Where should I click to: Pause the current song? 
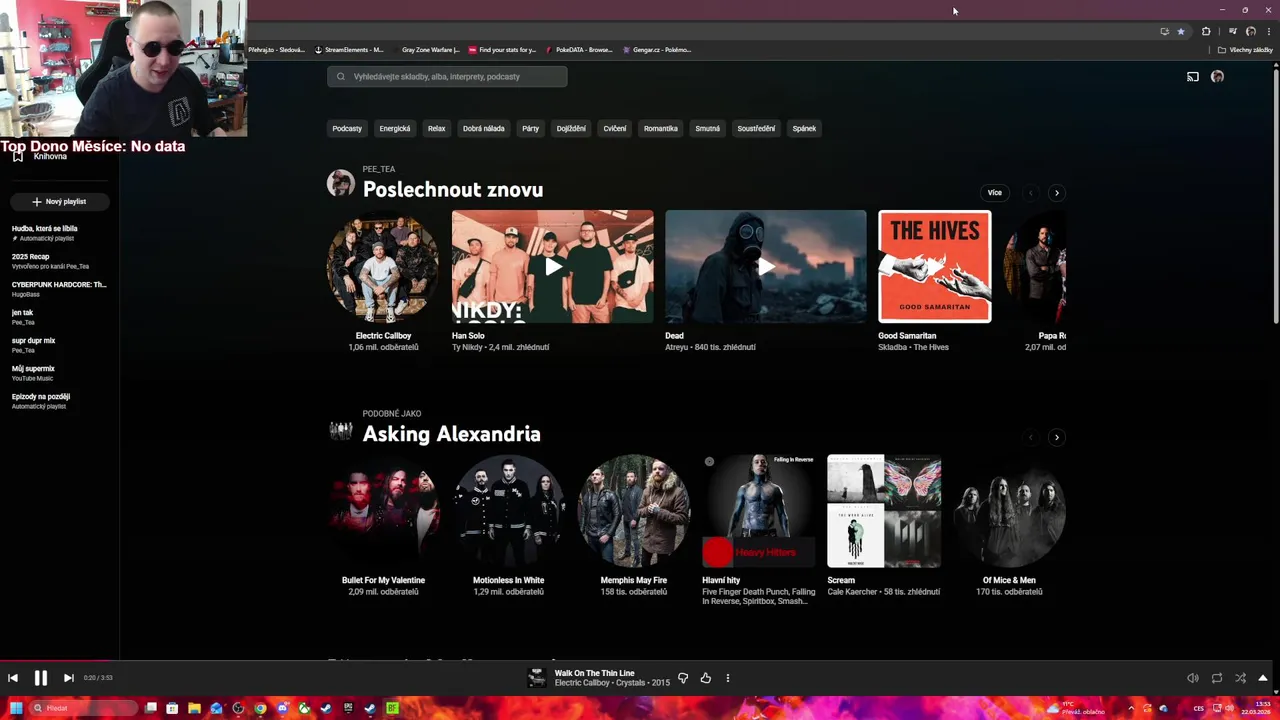click(41, 678)
